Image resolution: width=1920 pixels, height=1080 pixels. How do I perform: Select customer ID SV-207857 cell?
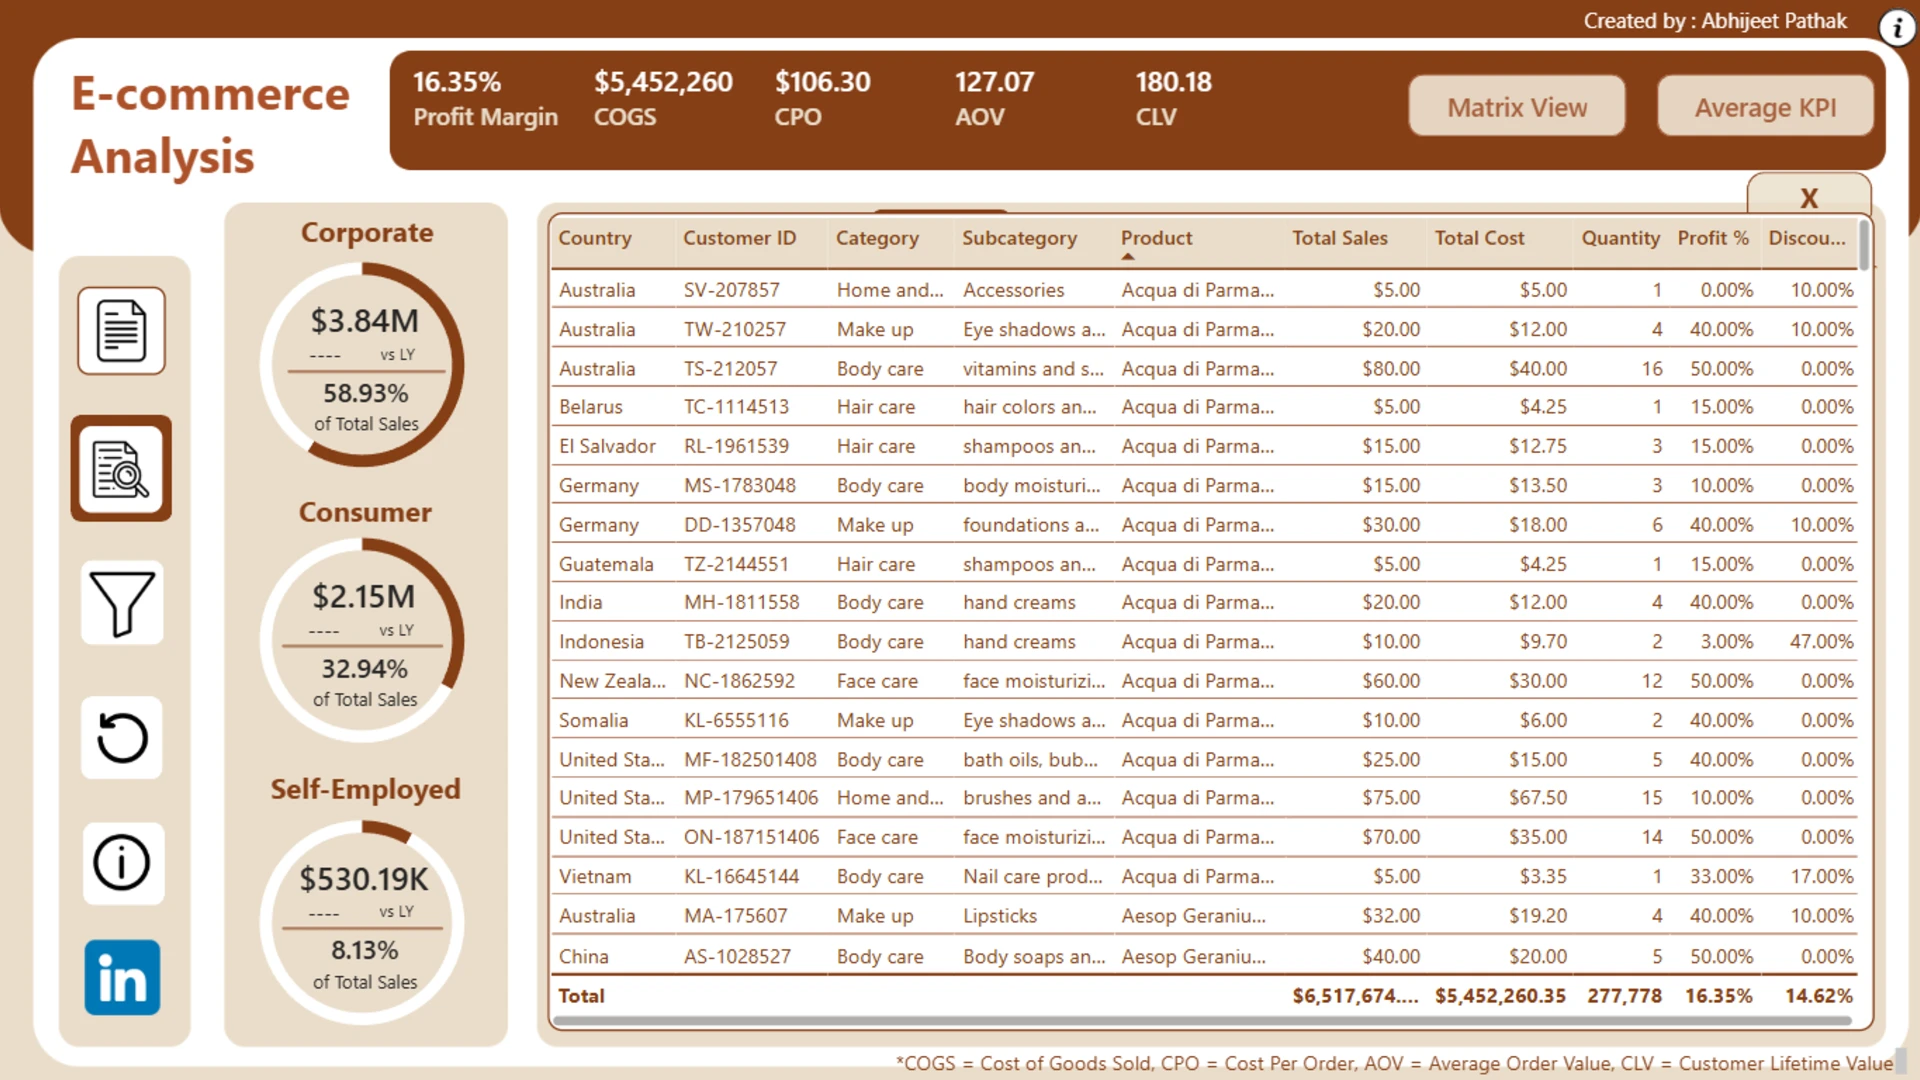point(731,290)
